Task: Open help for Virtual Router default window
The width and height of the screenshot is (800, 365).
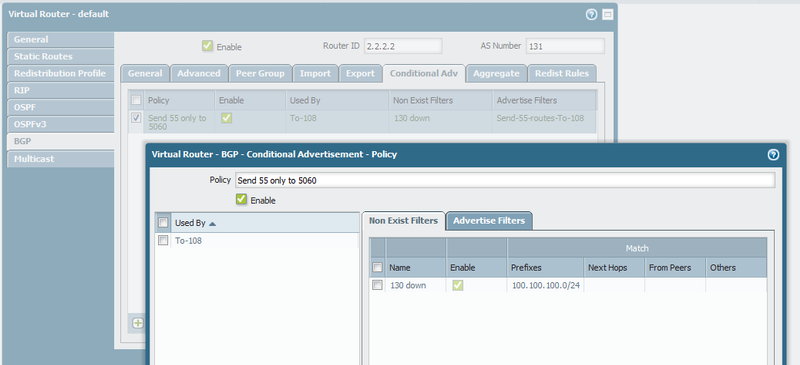Action: [591, 14]
